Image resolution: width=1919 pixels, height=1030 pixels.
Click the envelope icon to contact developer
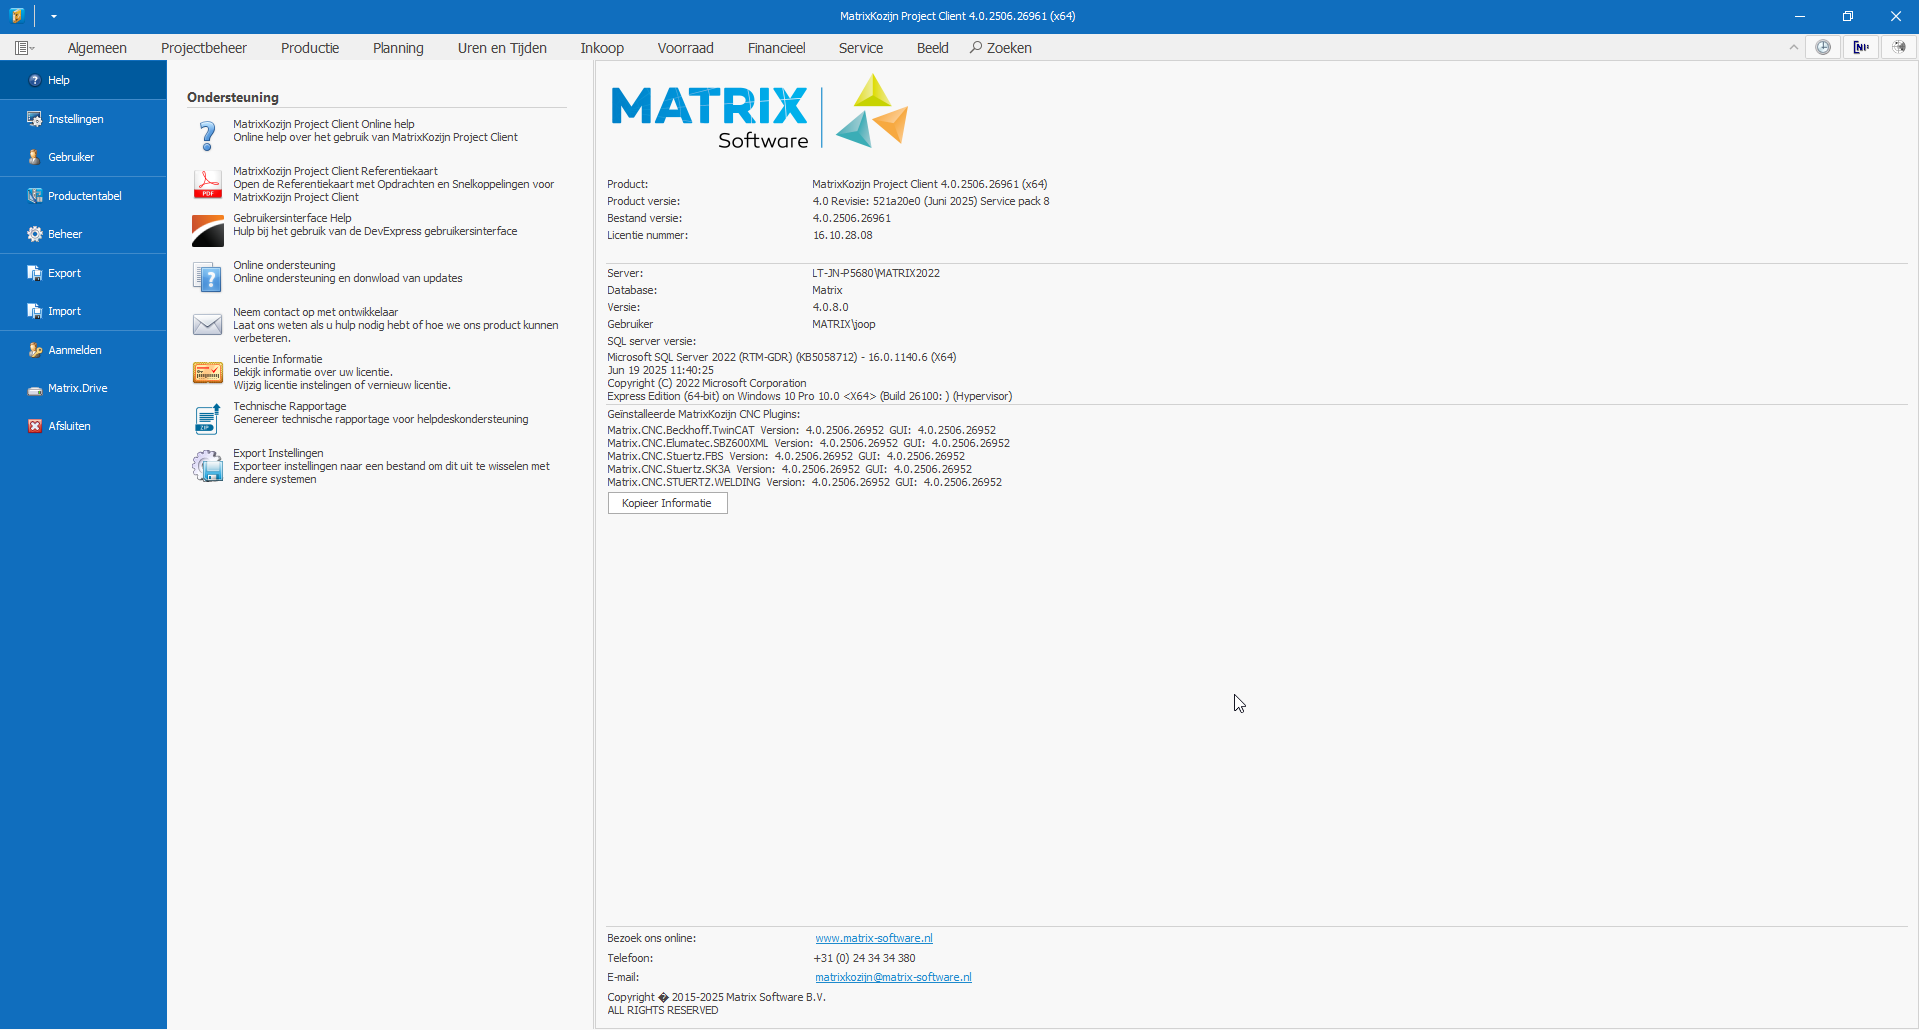coord(207,325)
